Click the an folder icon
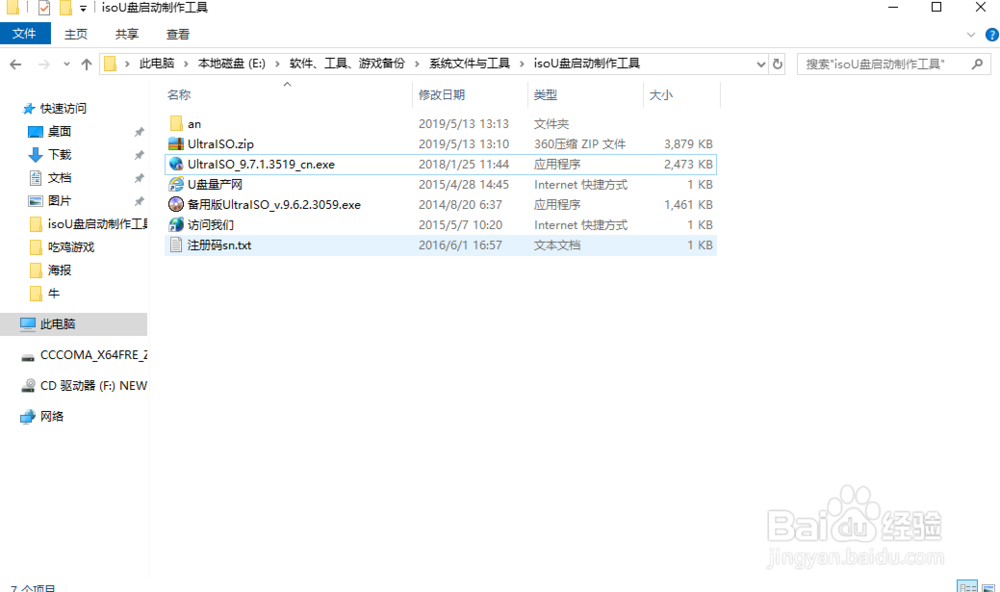This screenshot has width=1000, height=592. 176,124
